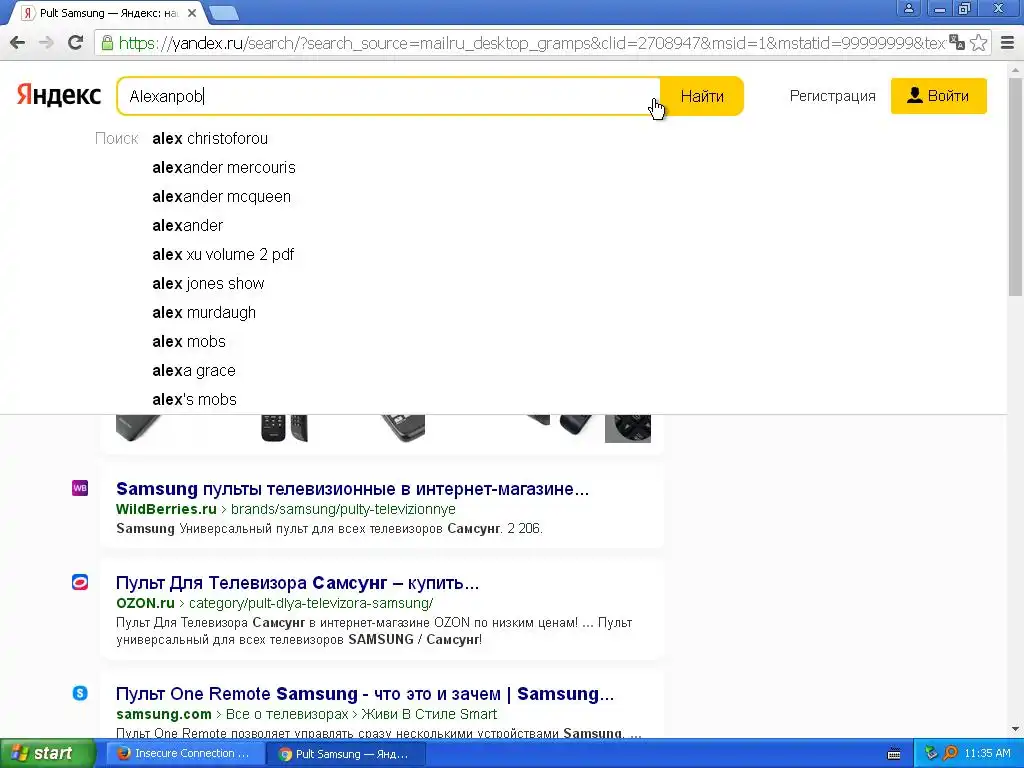Click the 11:35 AM taskbar clock

click(987, 754)
